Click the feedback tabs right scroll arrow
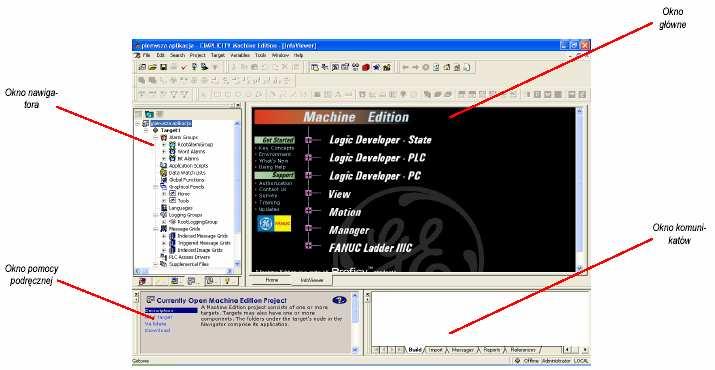The height and width of the screenshot is (370, 715). [585, 350]
